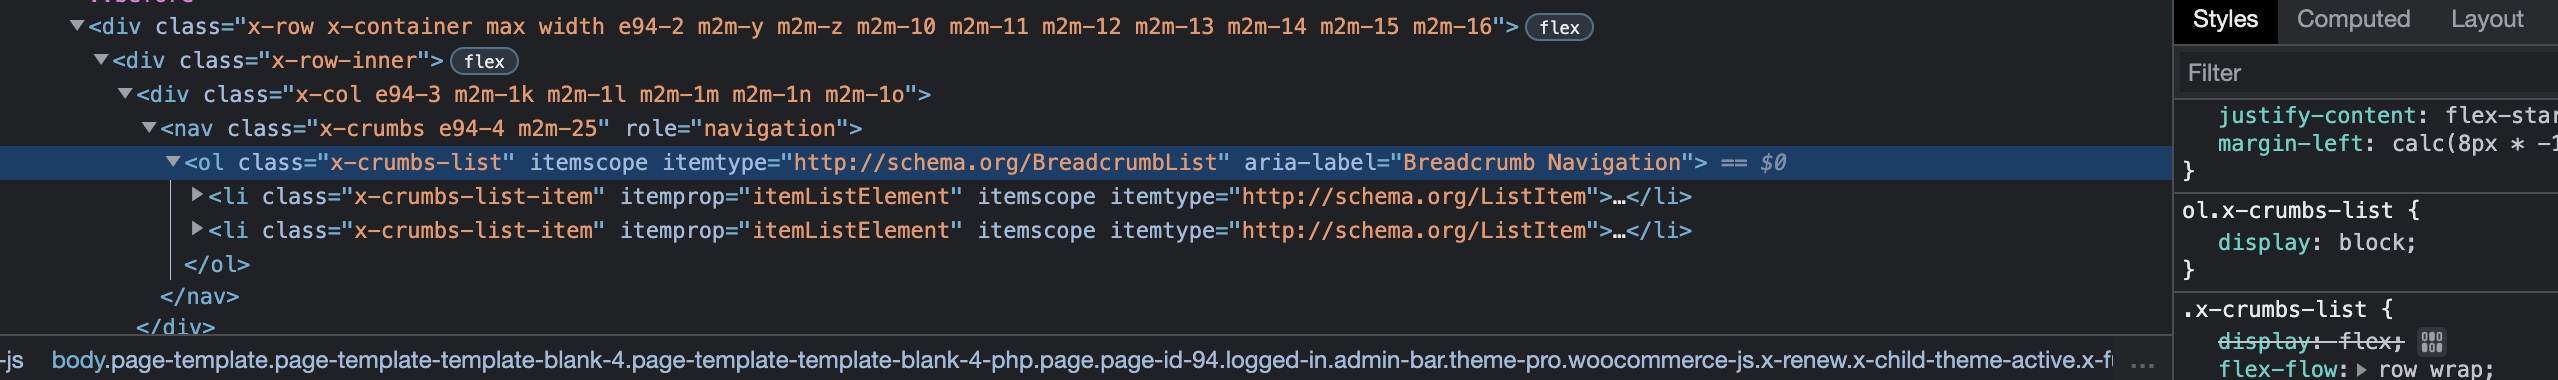Switch to the Layout tab
The image size is (2558, 380).
tap(2487, 20)
